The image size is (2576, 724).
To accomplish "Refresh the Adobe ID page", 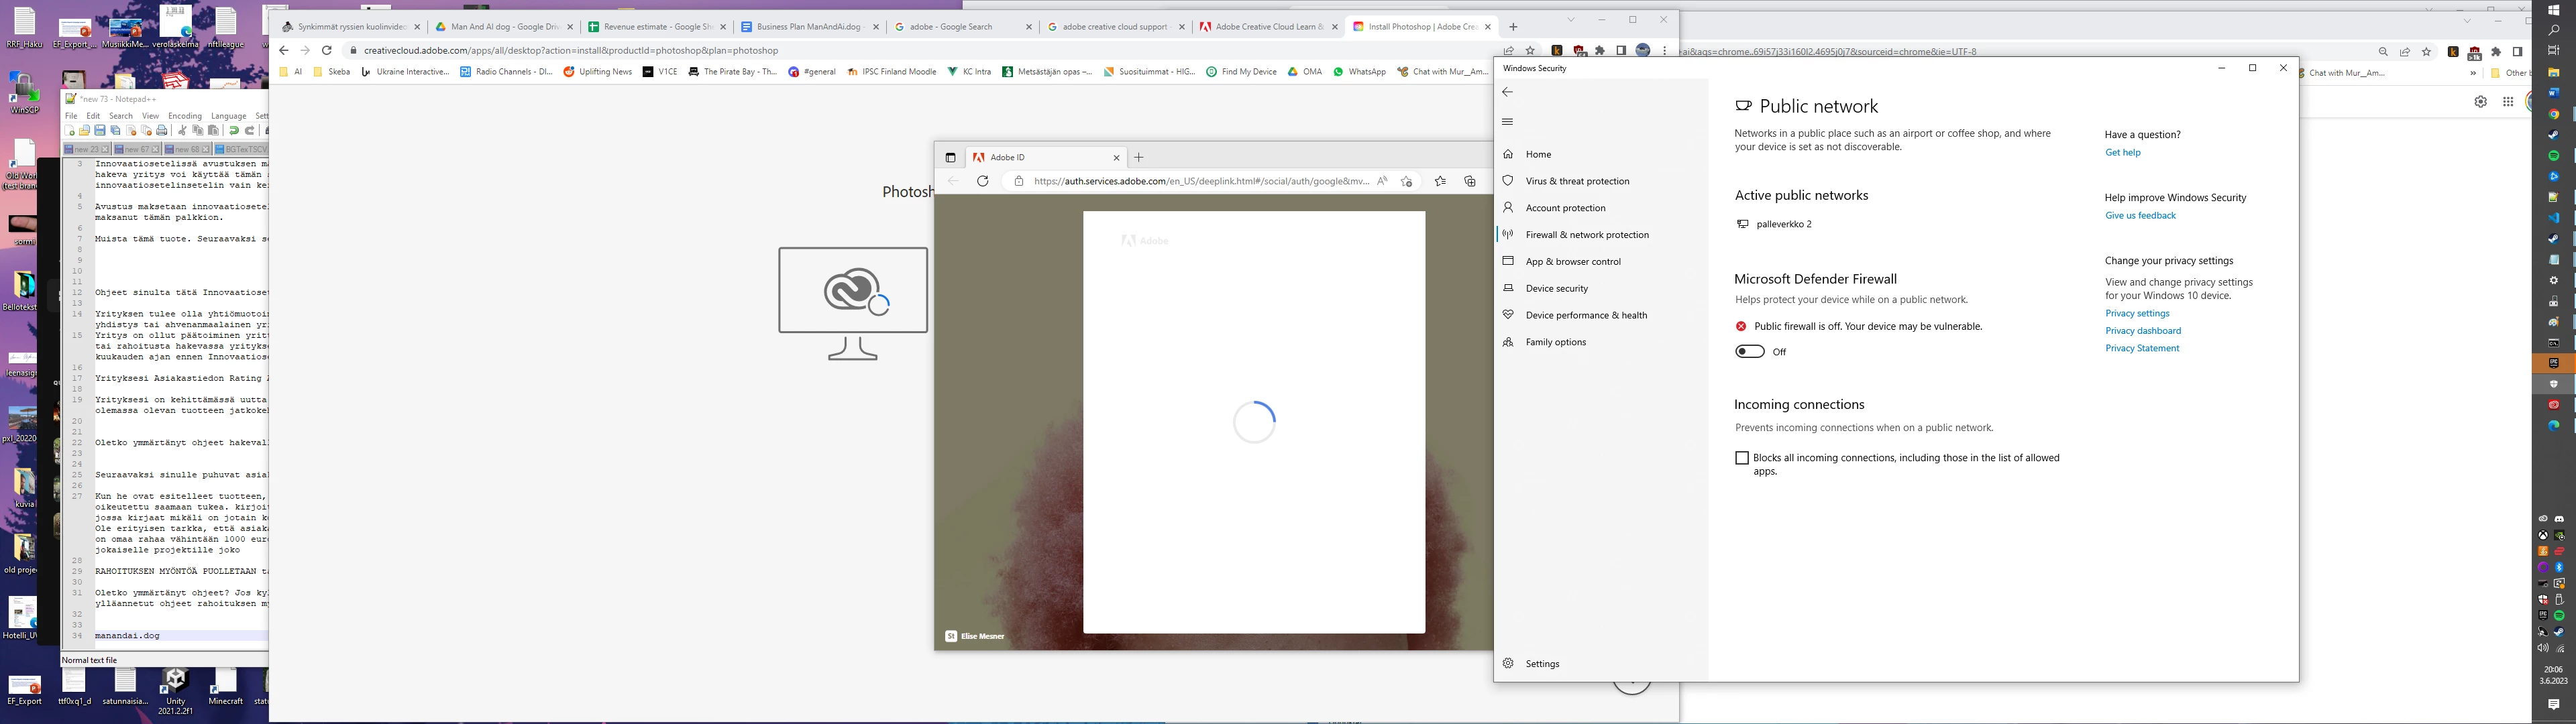I will point(982,181).
